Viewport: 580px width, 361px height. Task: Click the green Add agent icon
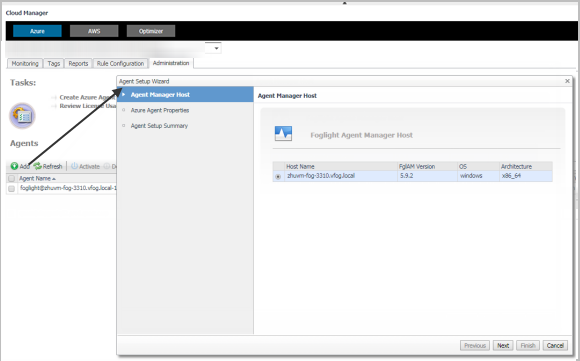(14, 166)
